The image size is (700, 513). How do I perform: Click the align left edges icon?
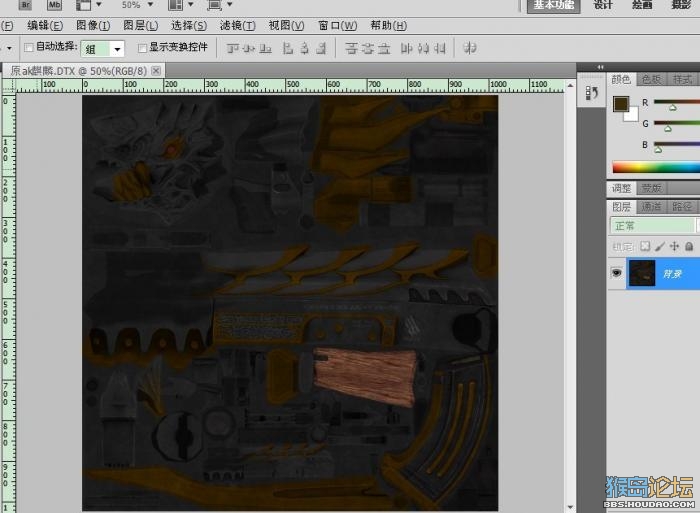[x=288, y=48]
